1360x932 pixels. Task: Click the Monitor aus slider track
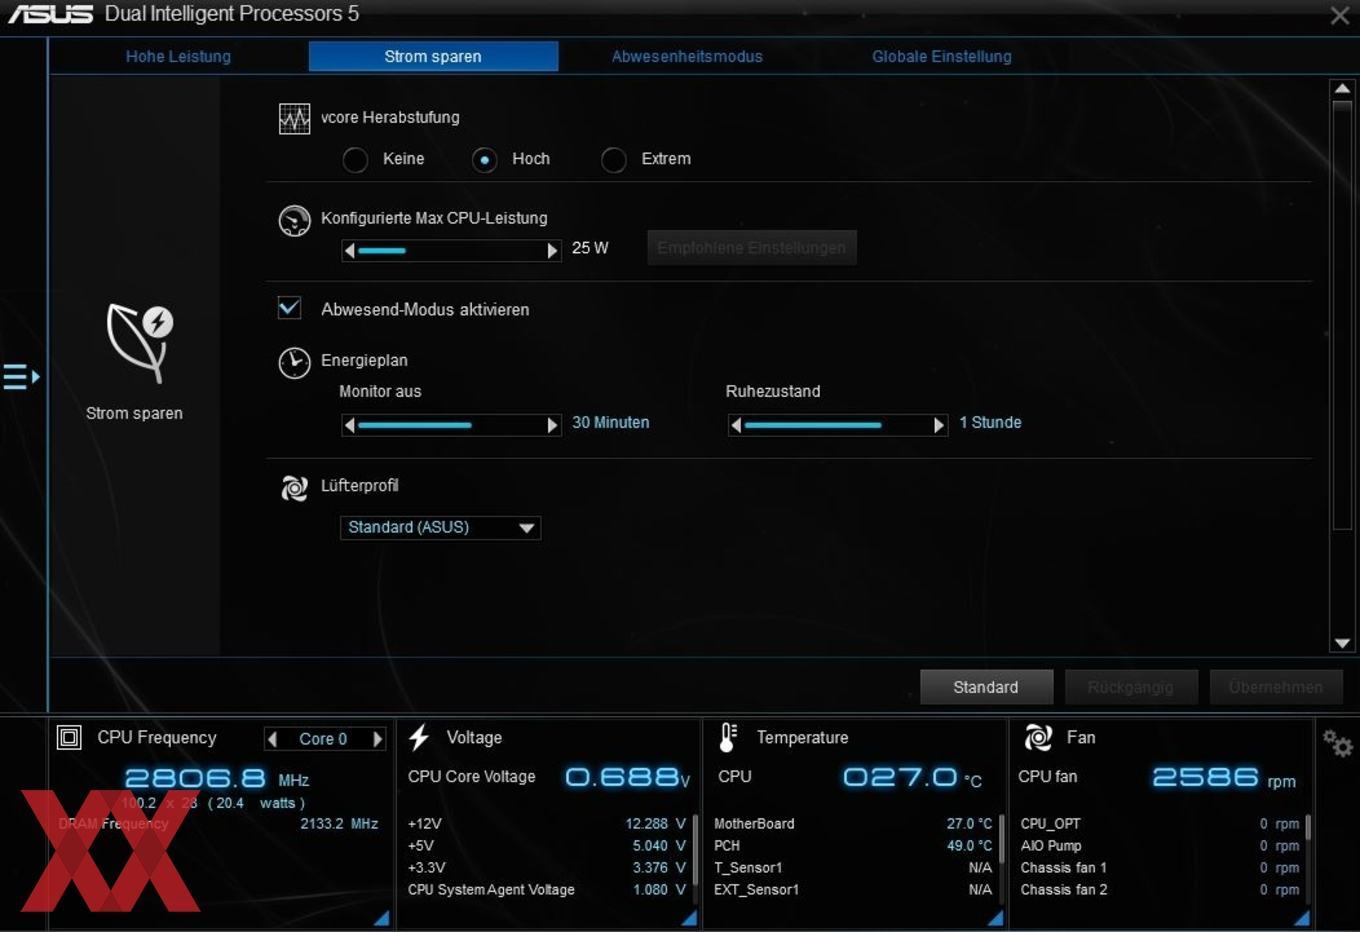coord(451,425)
